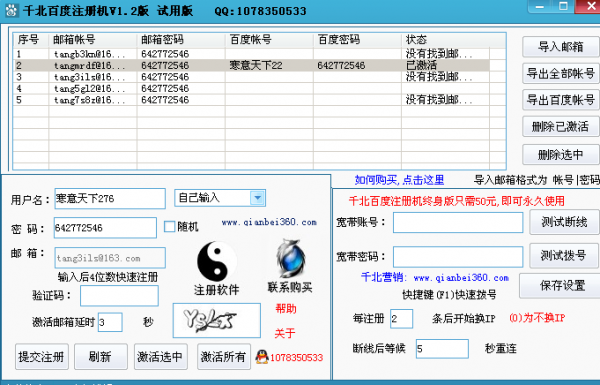
Task: Click the 联系购买 label
Action: click(290, 287)
